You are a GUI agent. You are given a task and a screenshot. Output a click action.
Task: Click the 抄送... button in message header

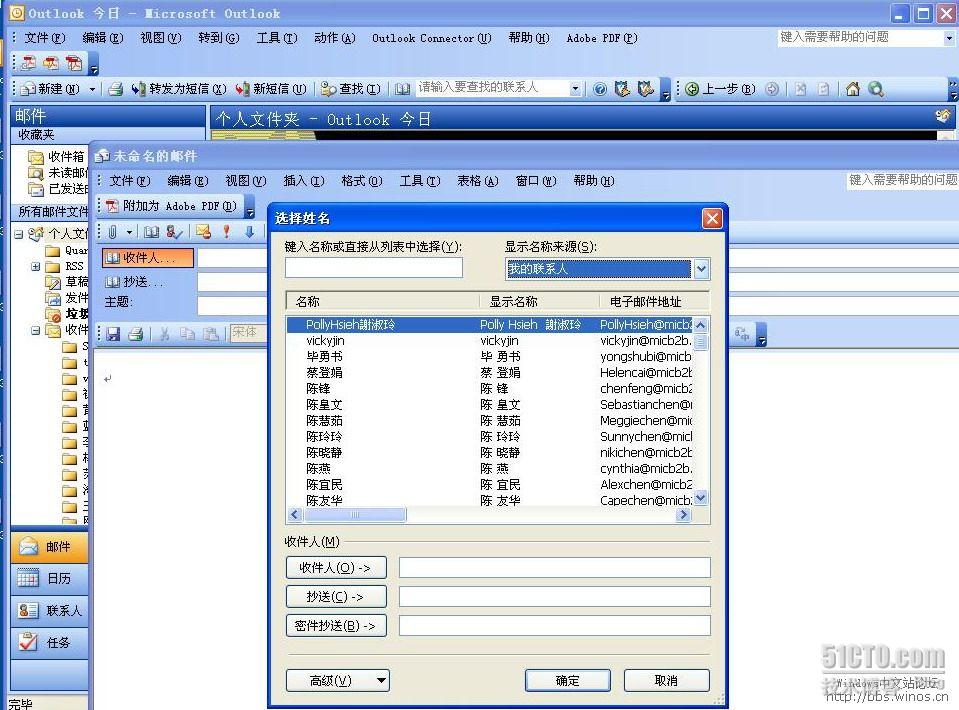pos(135,283)
